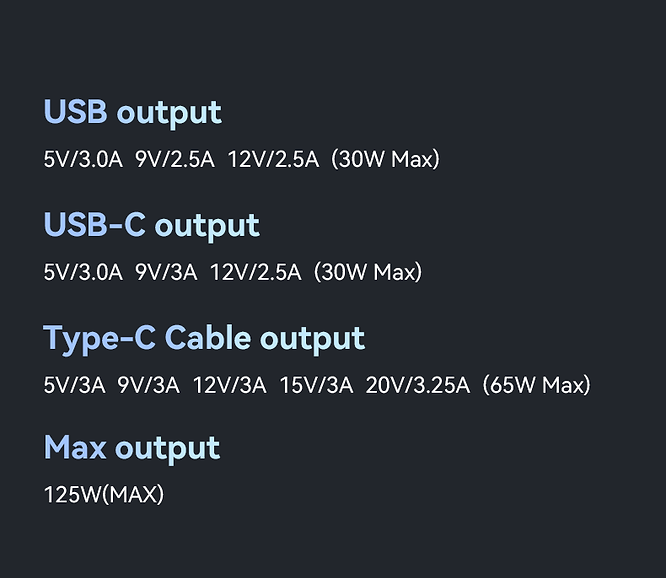The height and width of the screenshot is (578, 666).
Task: Select 5V/3.0A under USB-C output
Action: tap(83, 272)
